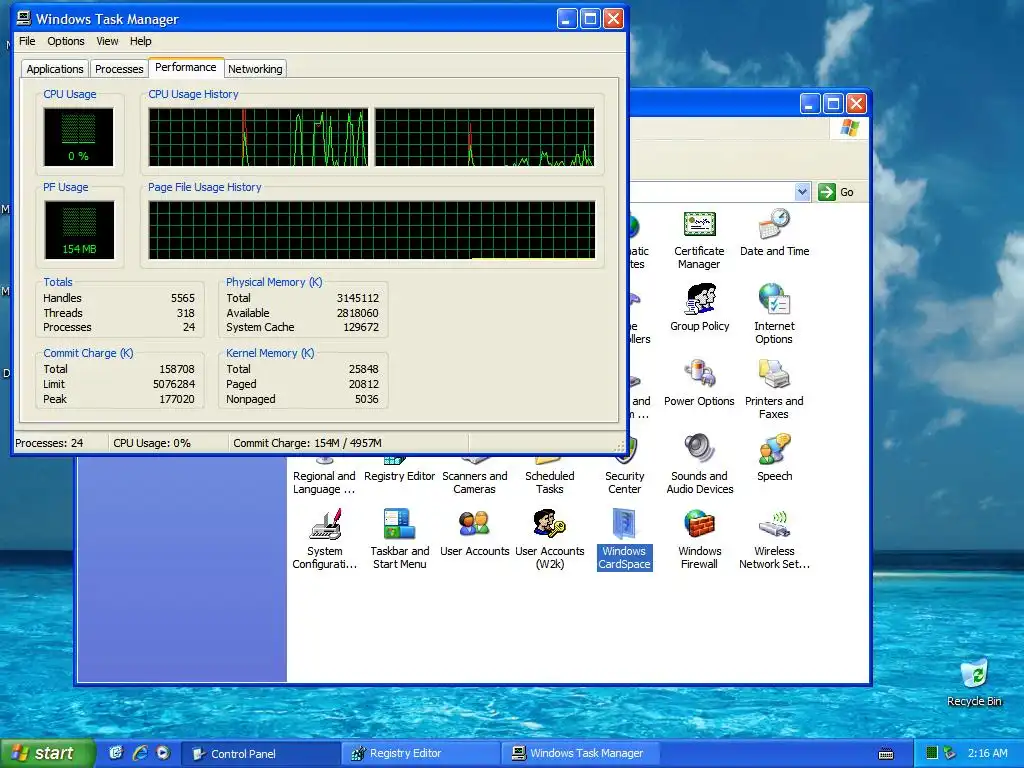This screenshot has width=1024, height=768.
Task: Open Registry Editor in Control Panel
Action: coord(400,470)
